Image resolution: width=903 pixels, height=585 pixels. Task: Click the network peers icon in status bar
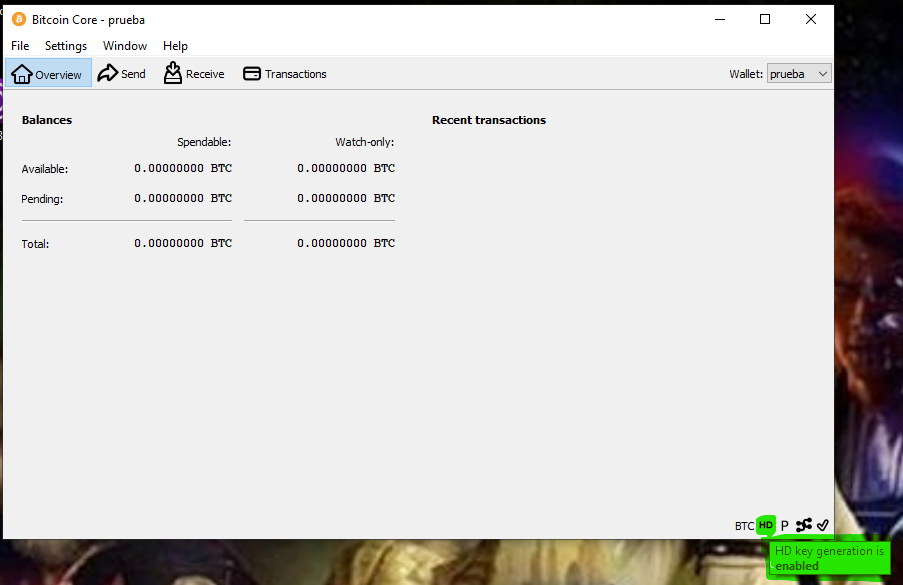[803, 525]
